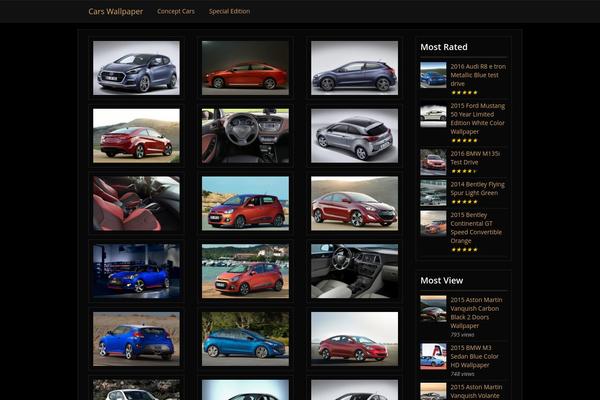Open the grey interior dashboard thumbnail

[354, 271]
